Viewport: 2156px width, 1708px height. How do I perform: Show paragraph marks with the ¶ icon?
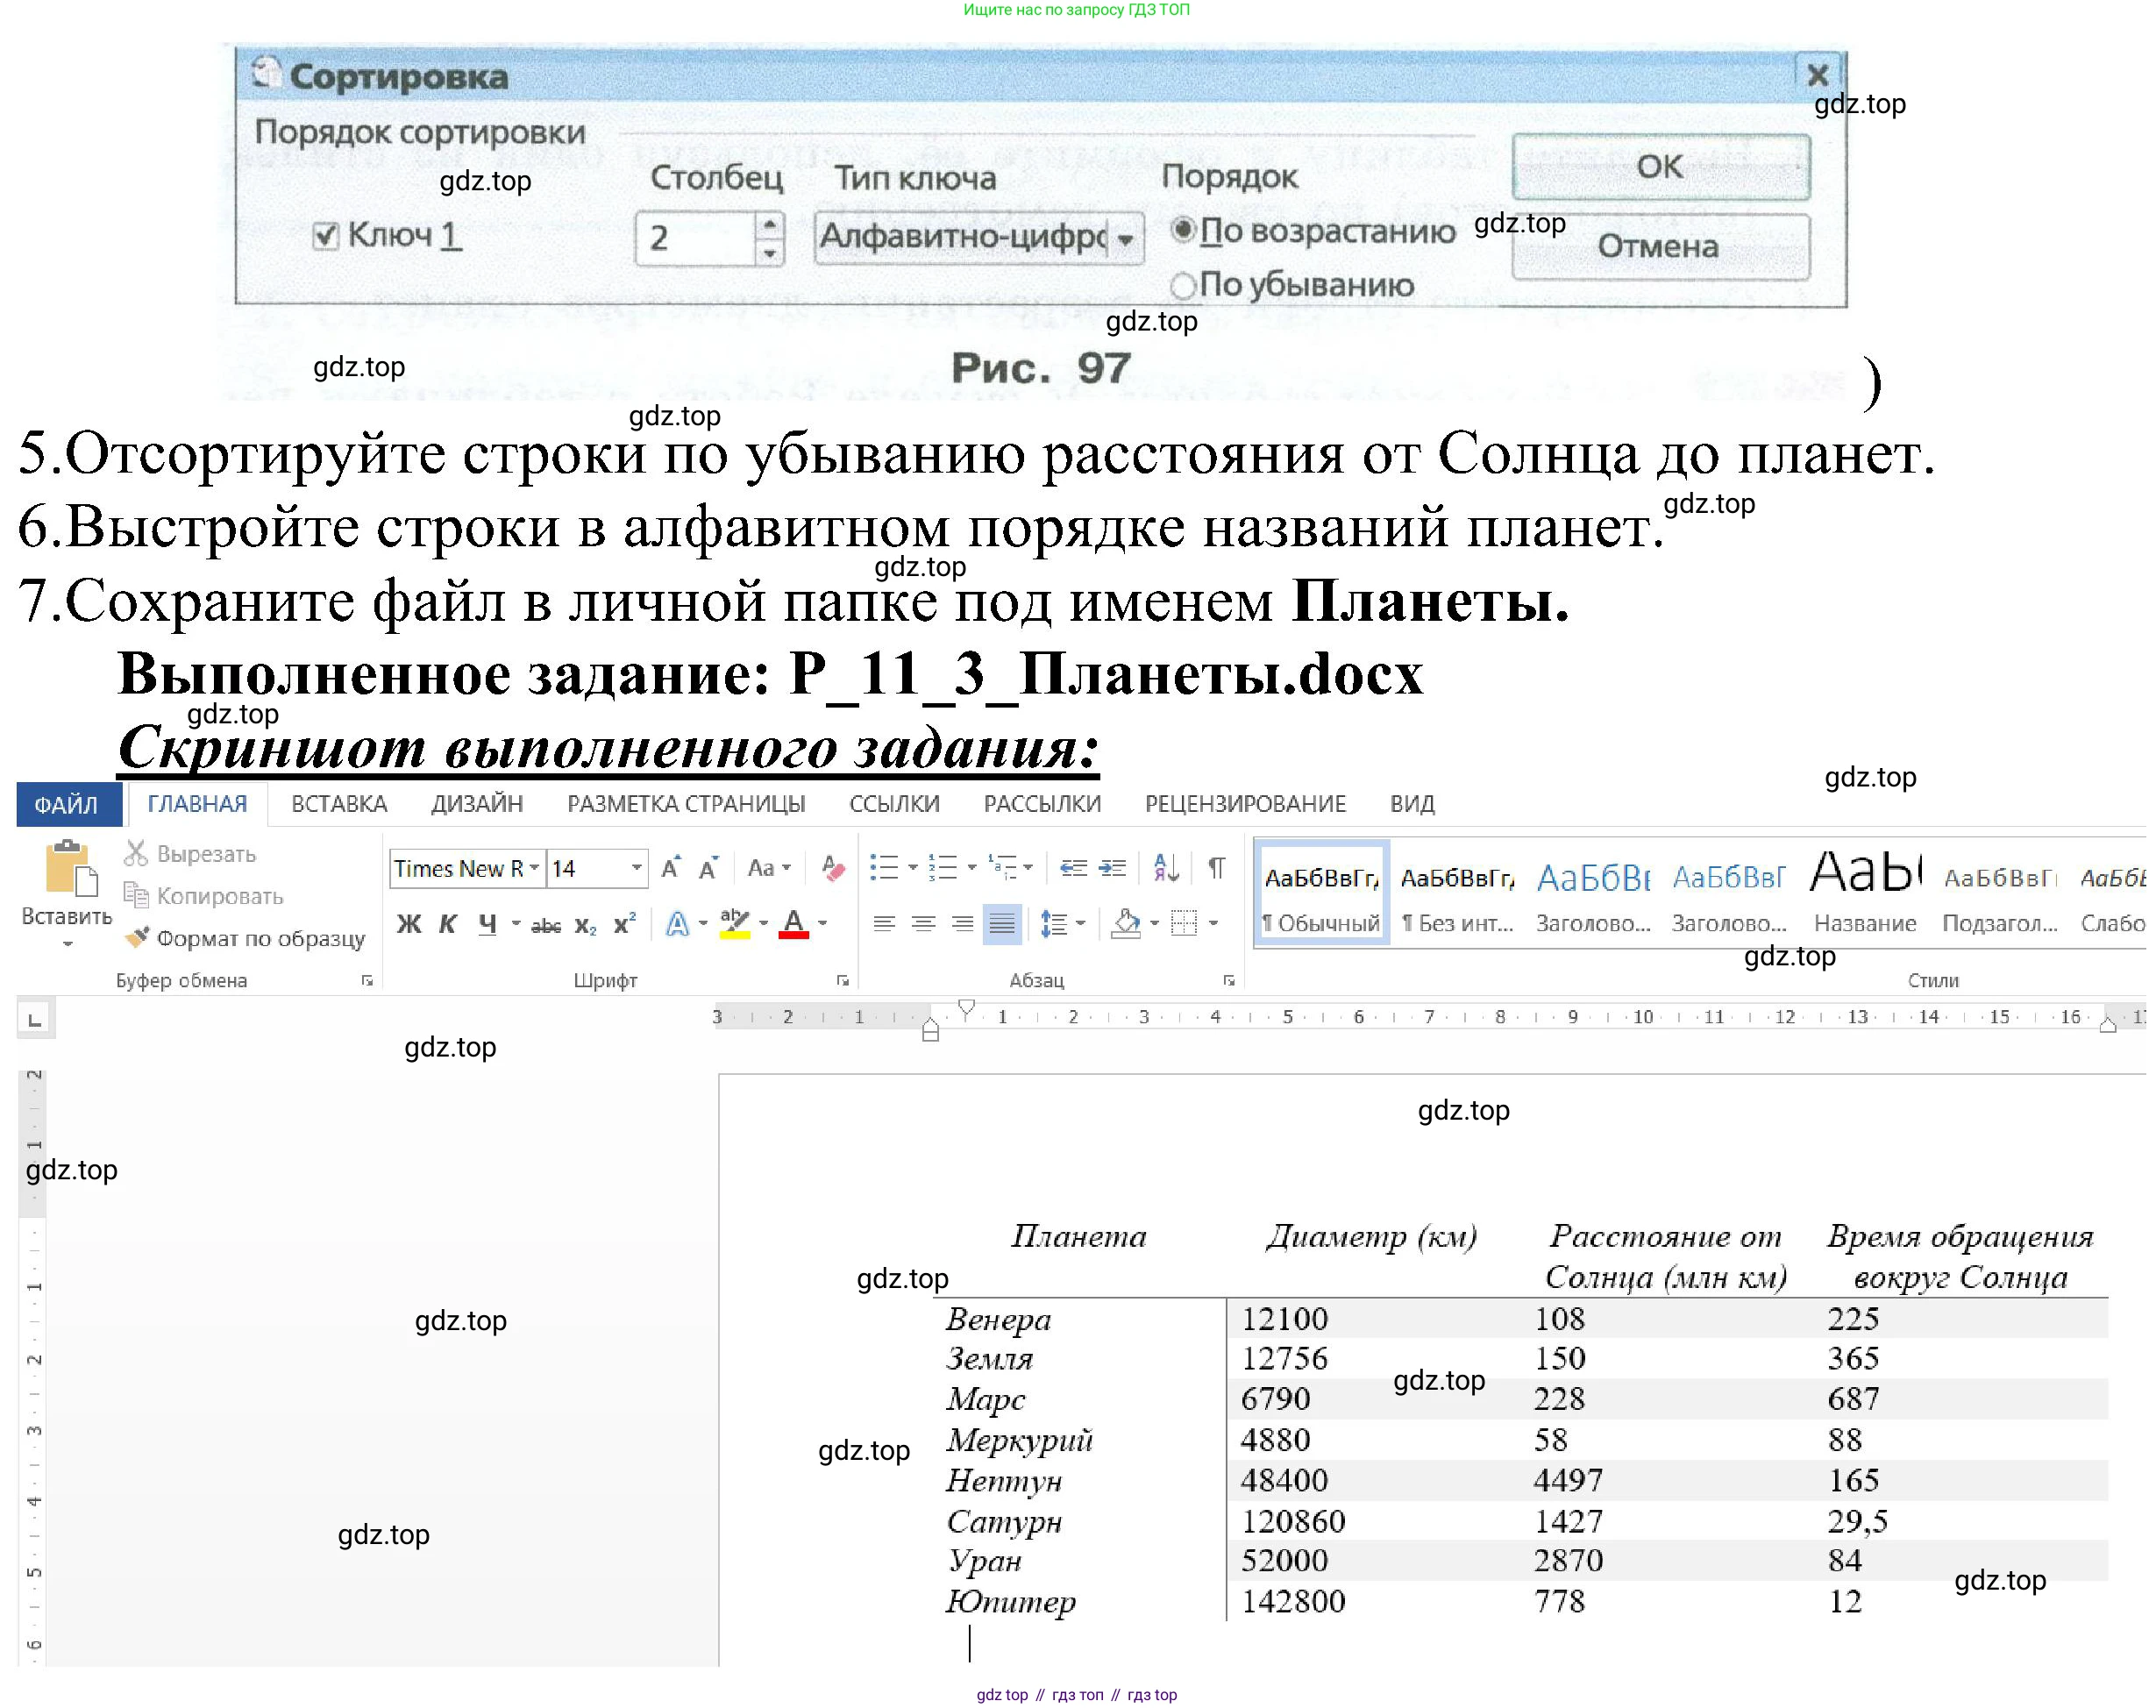[1218, 868]
